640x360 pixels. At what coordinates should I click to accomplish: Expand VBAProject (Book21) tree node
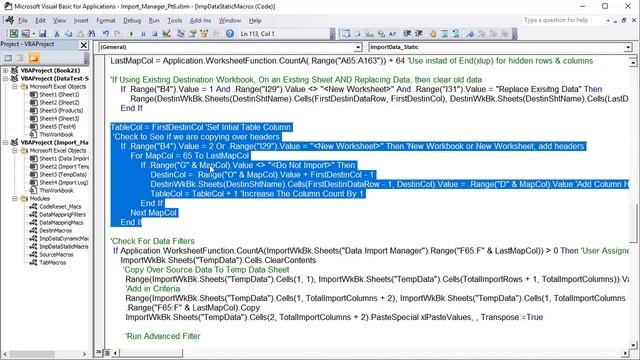[x=5, y=71]
